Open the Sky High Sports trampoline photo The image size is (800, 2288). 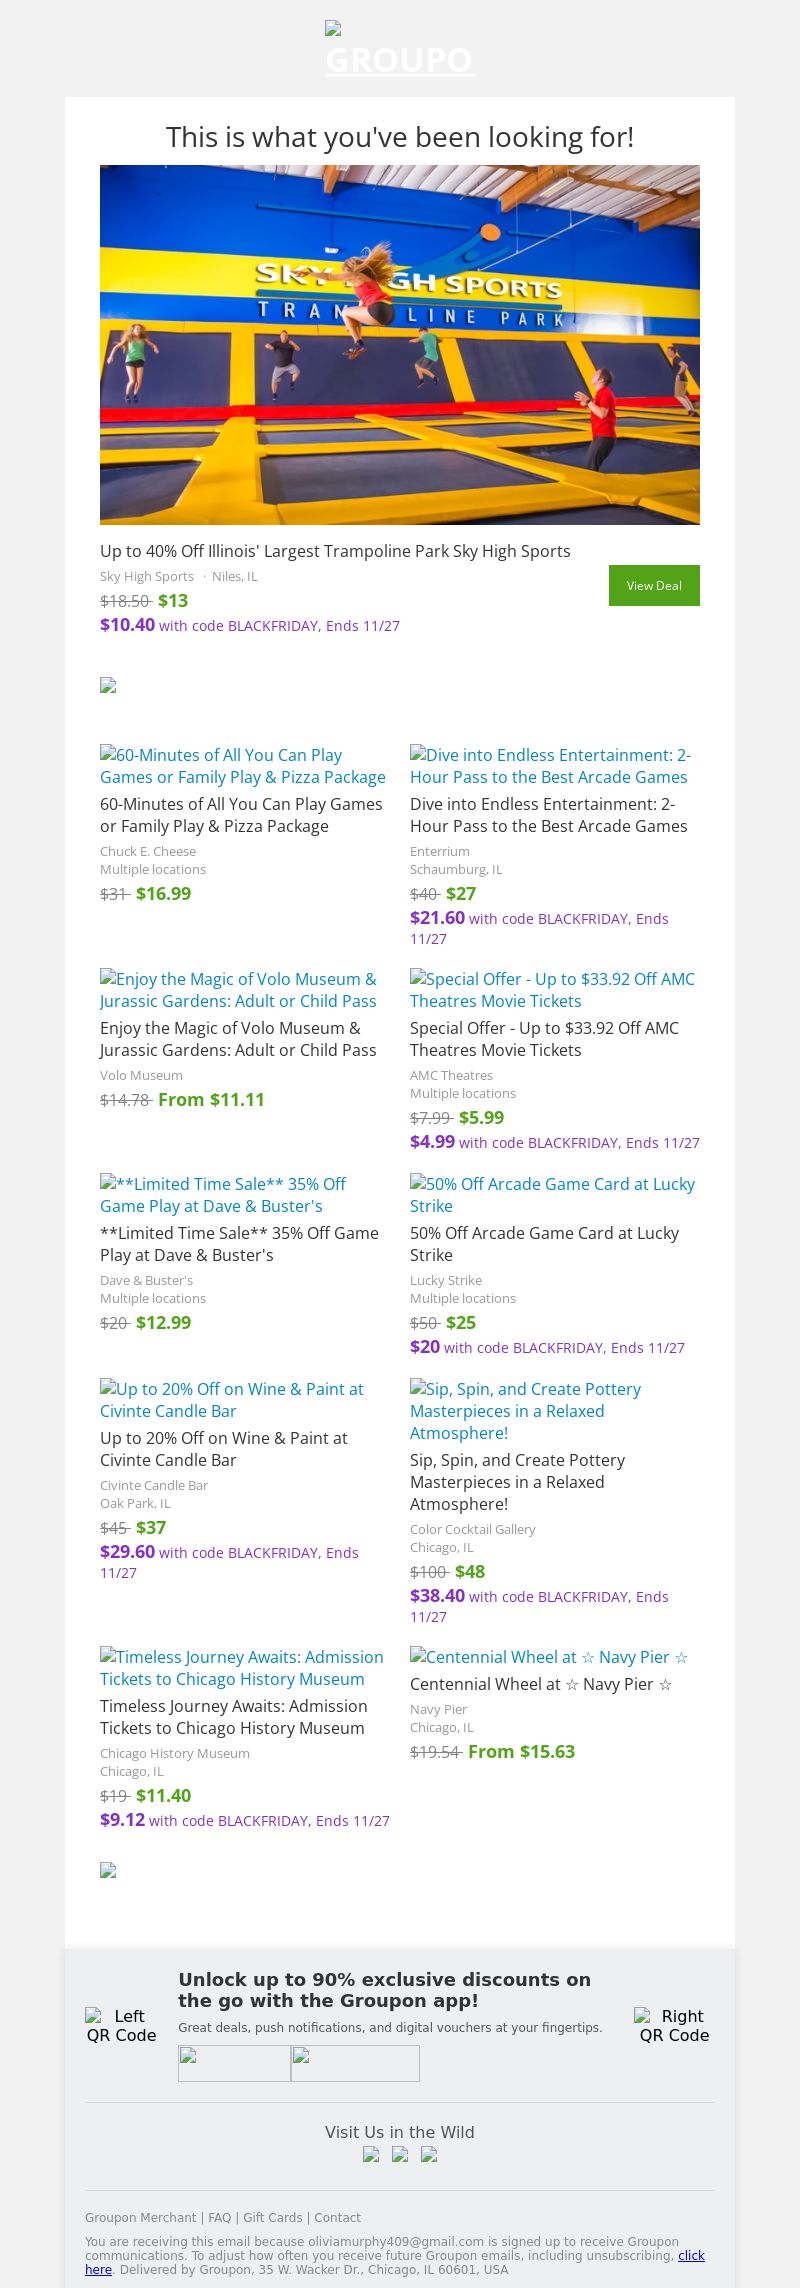(400, 345)
